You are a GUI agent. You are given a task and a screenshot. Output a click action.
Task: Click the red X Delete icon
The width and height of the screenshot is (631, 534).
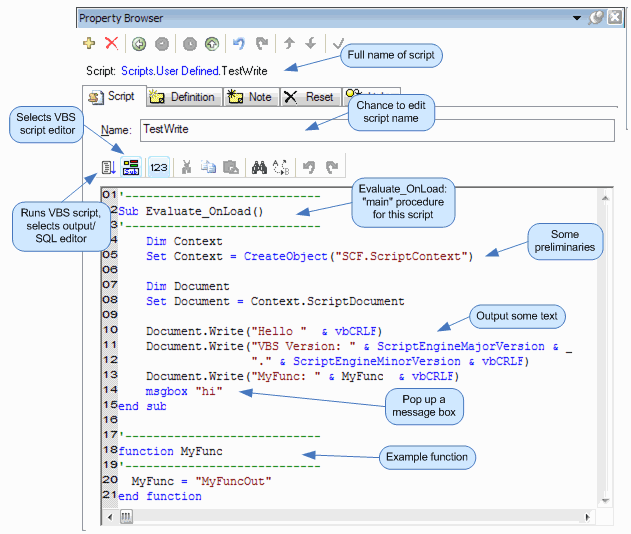(111, 43)
